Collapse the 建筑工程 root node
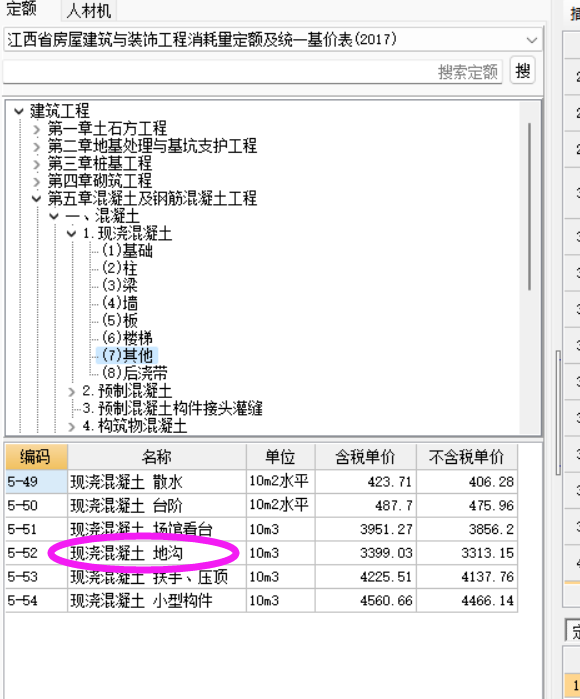This screenshot has width=580, height=699. [19, 111]
